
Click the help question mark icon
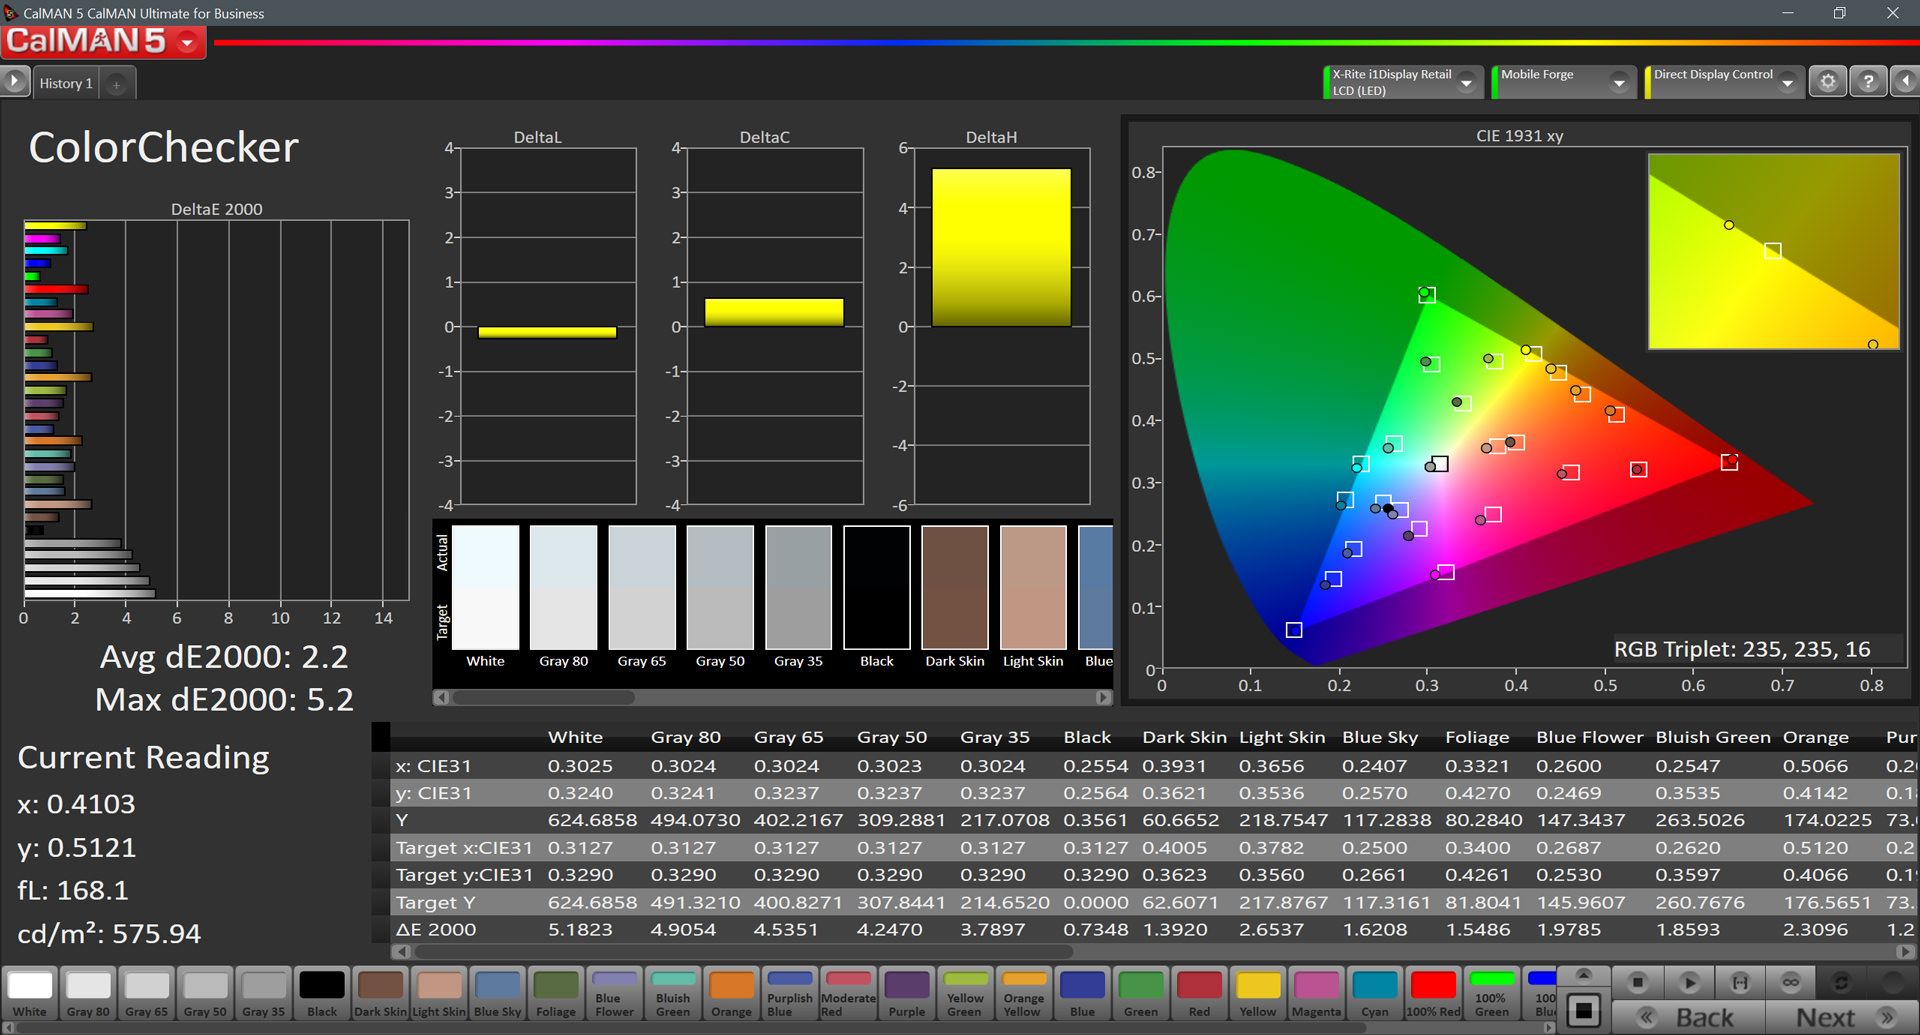pyautogui.click(x=1867, y=82)
